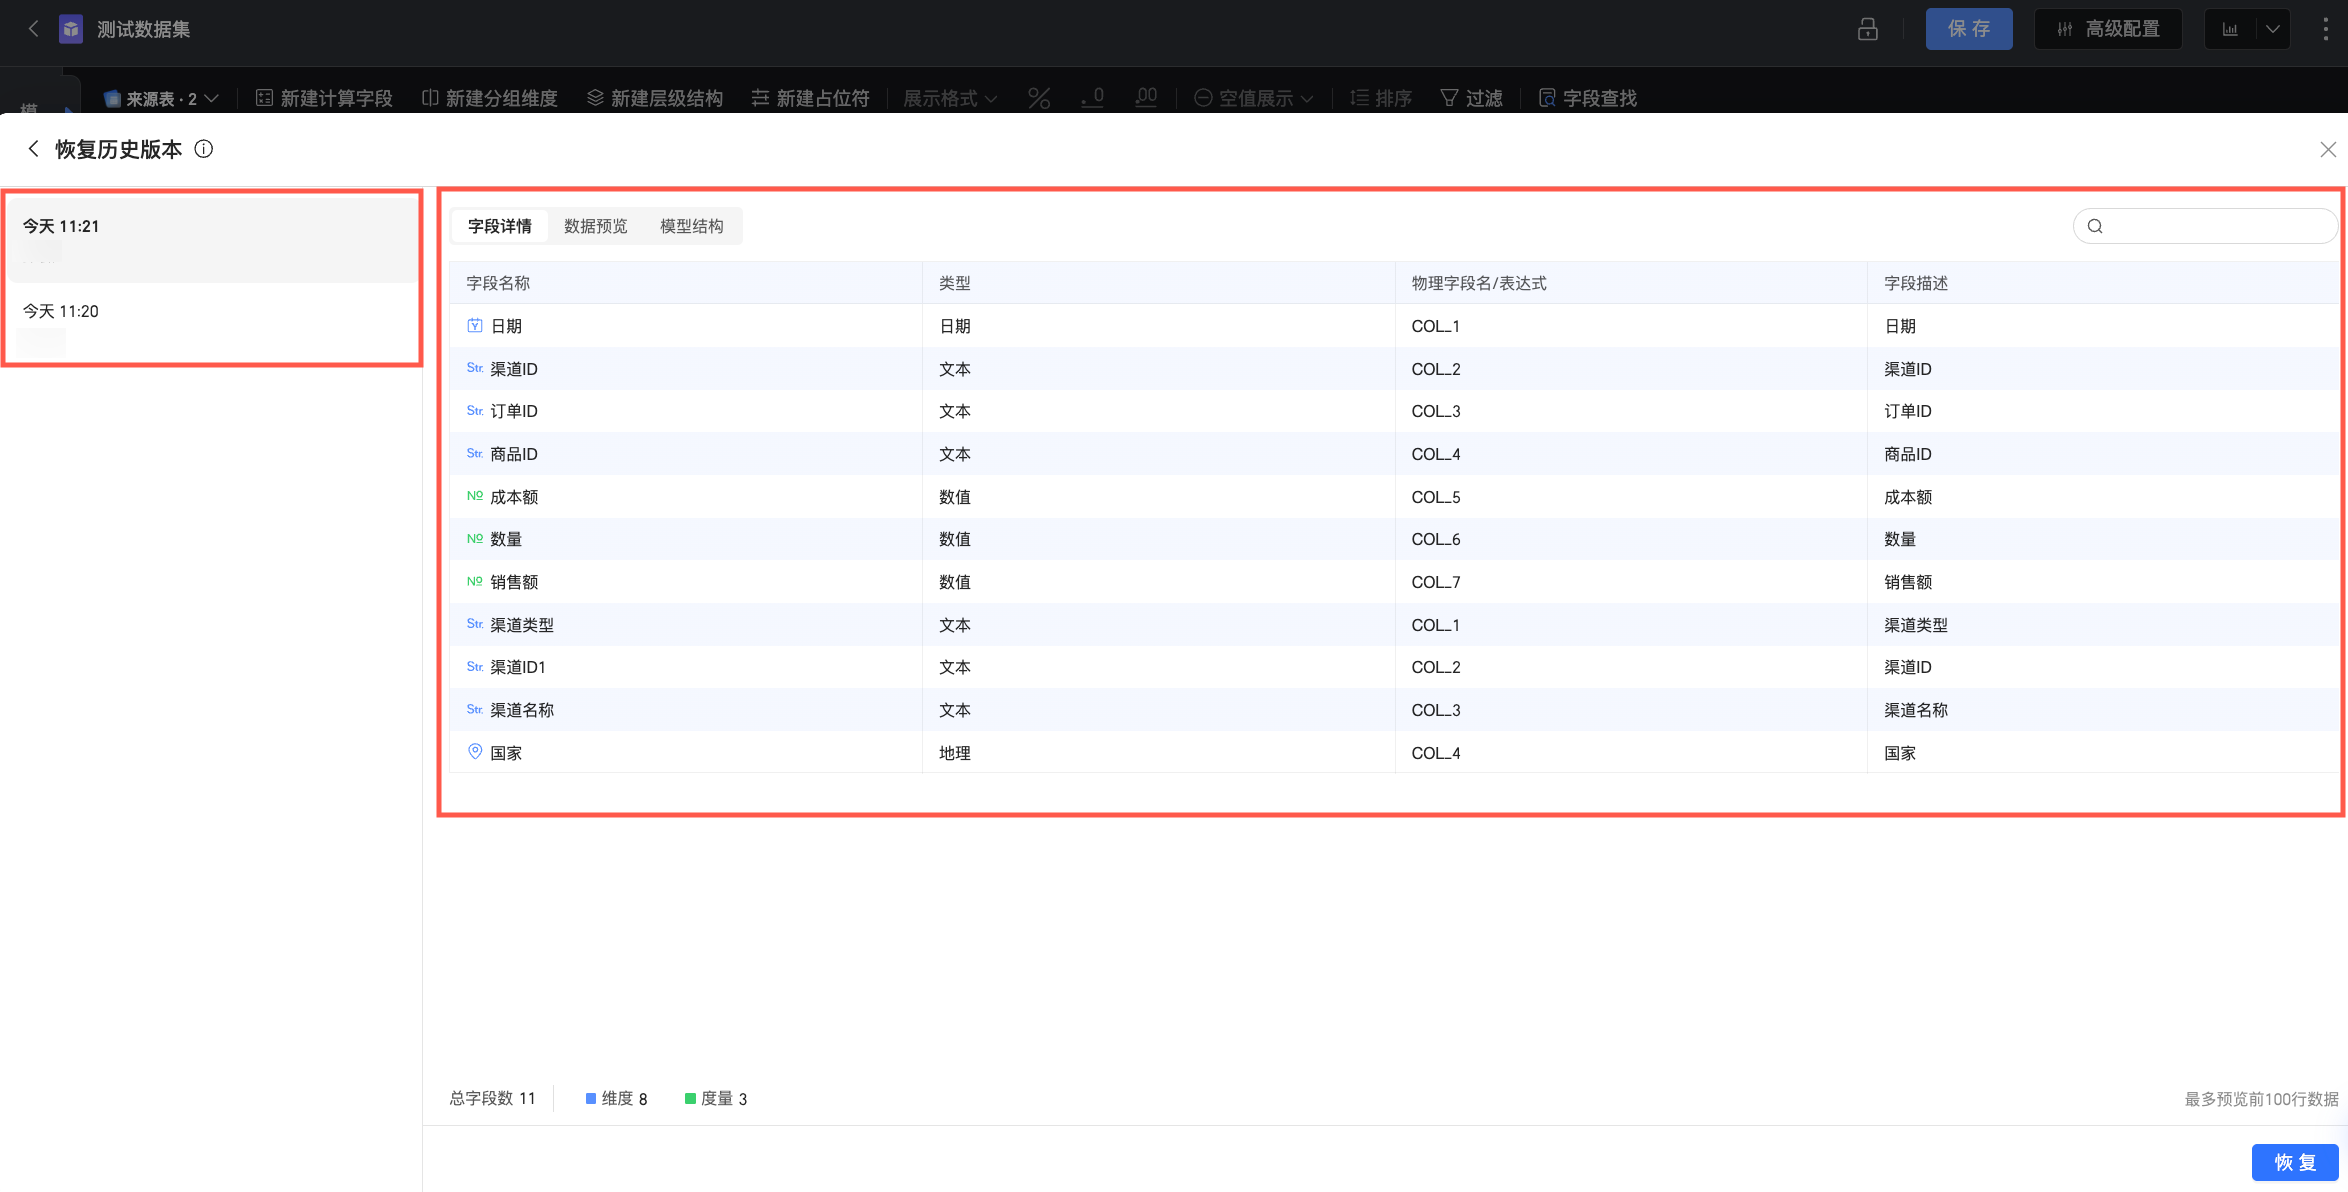The image size is (2348, 1192).
Task: Click the 保存 button
Action: point(1968,29)
